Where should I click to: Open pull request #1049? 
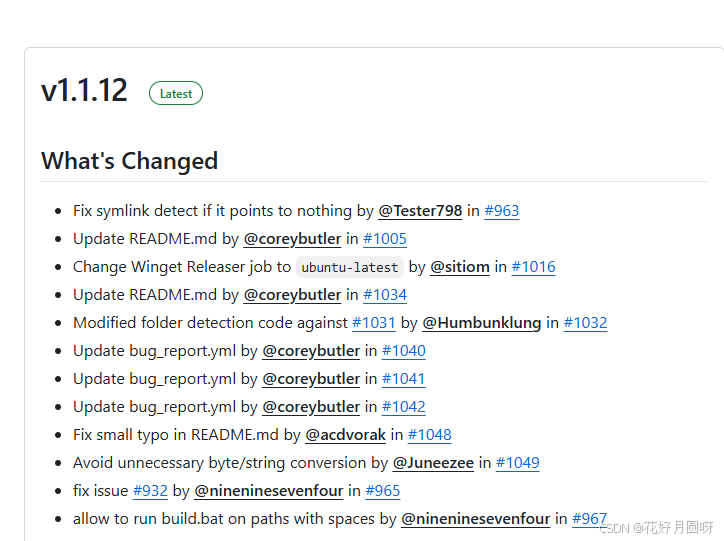tap(518, 463)
